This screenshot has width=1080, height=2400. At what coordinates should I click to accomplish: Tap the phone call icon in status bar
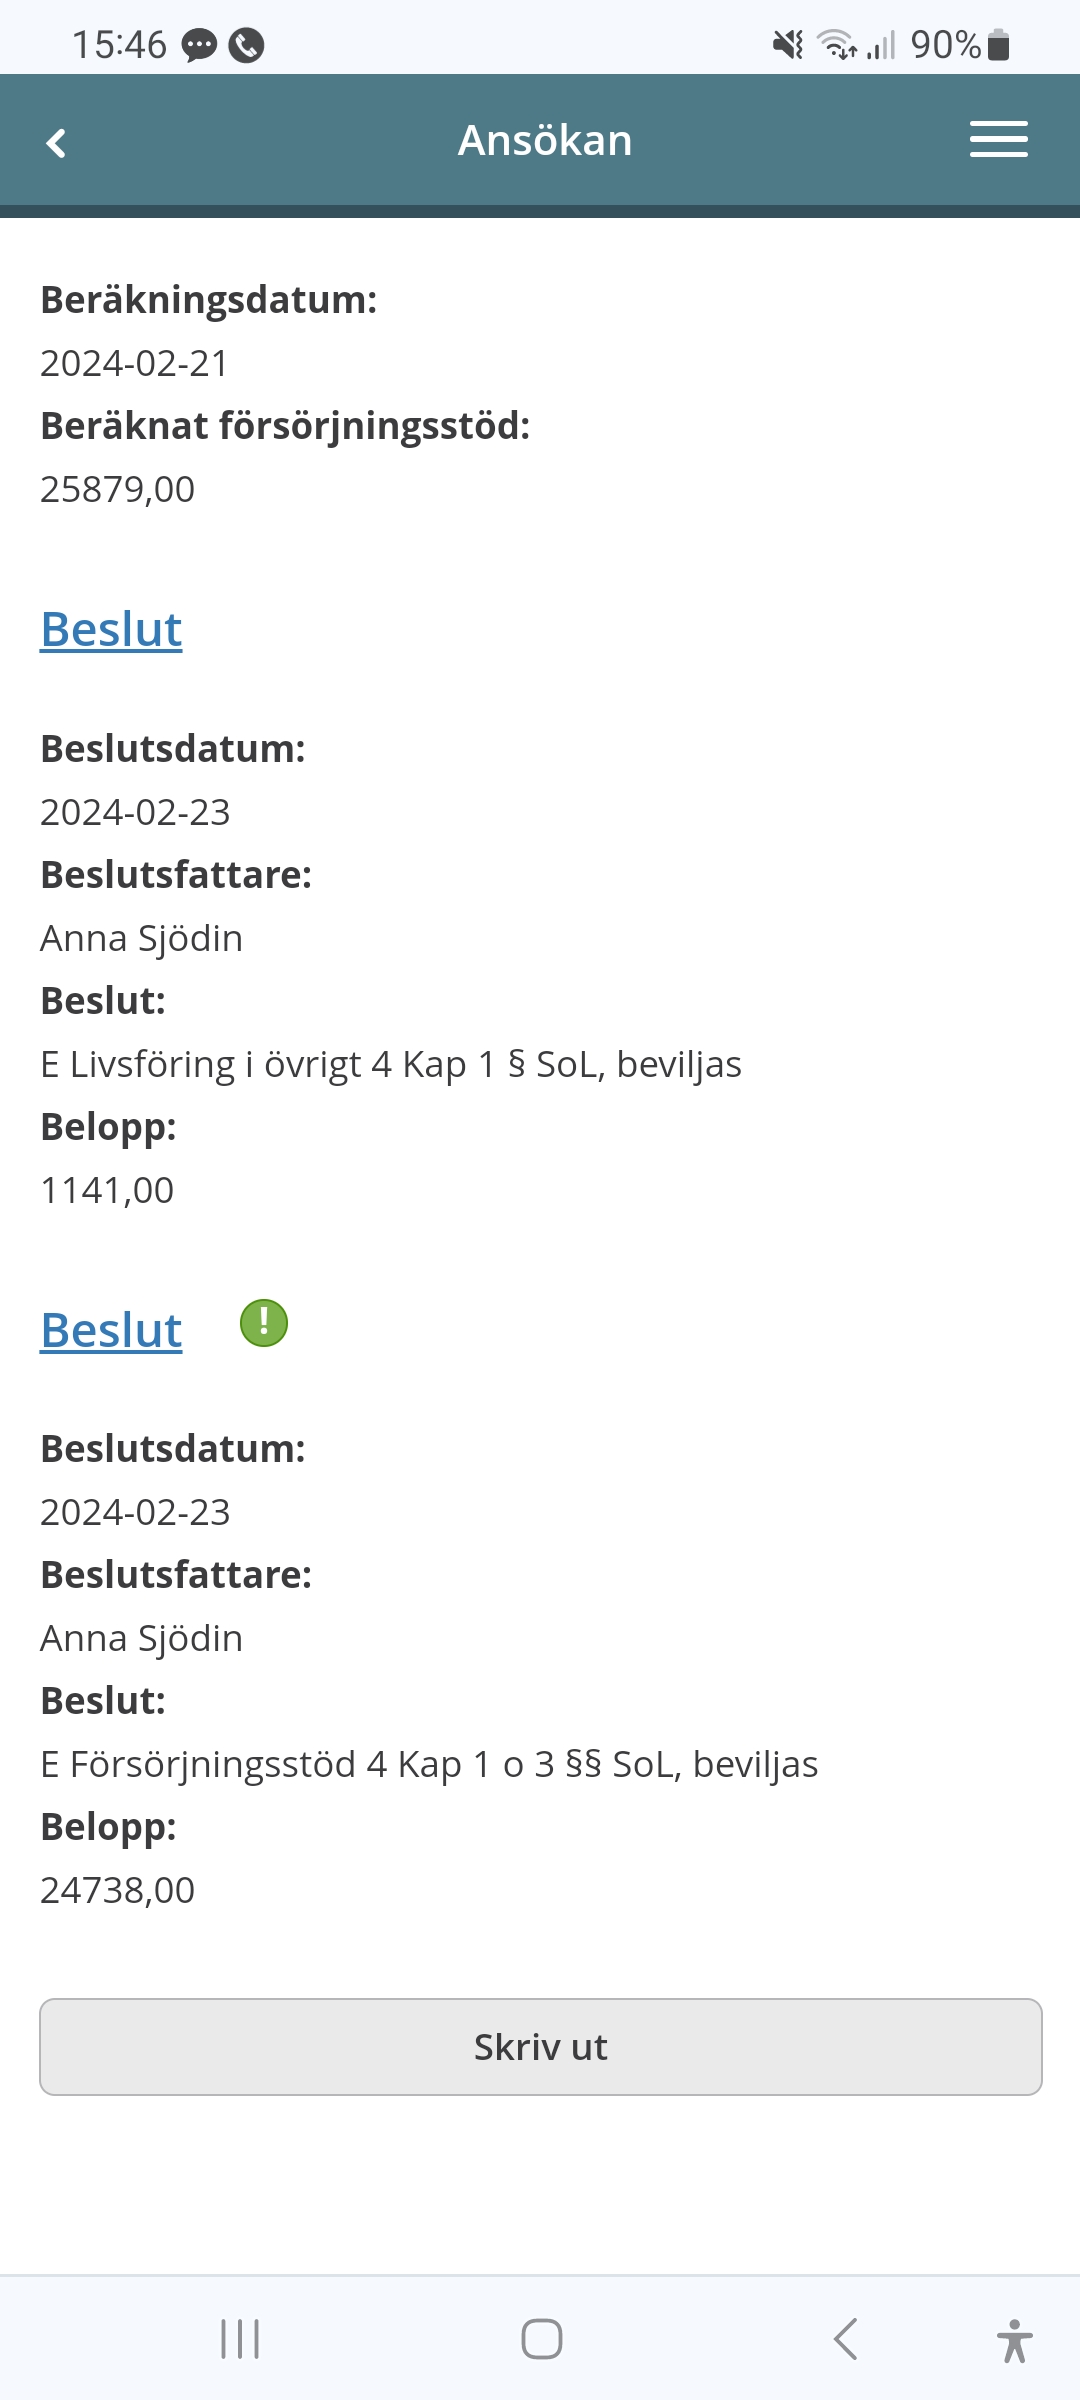(246, 45)
